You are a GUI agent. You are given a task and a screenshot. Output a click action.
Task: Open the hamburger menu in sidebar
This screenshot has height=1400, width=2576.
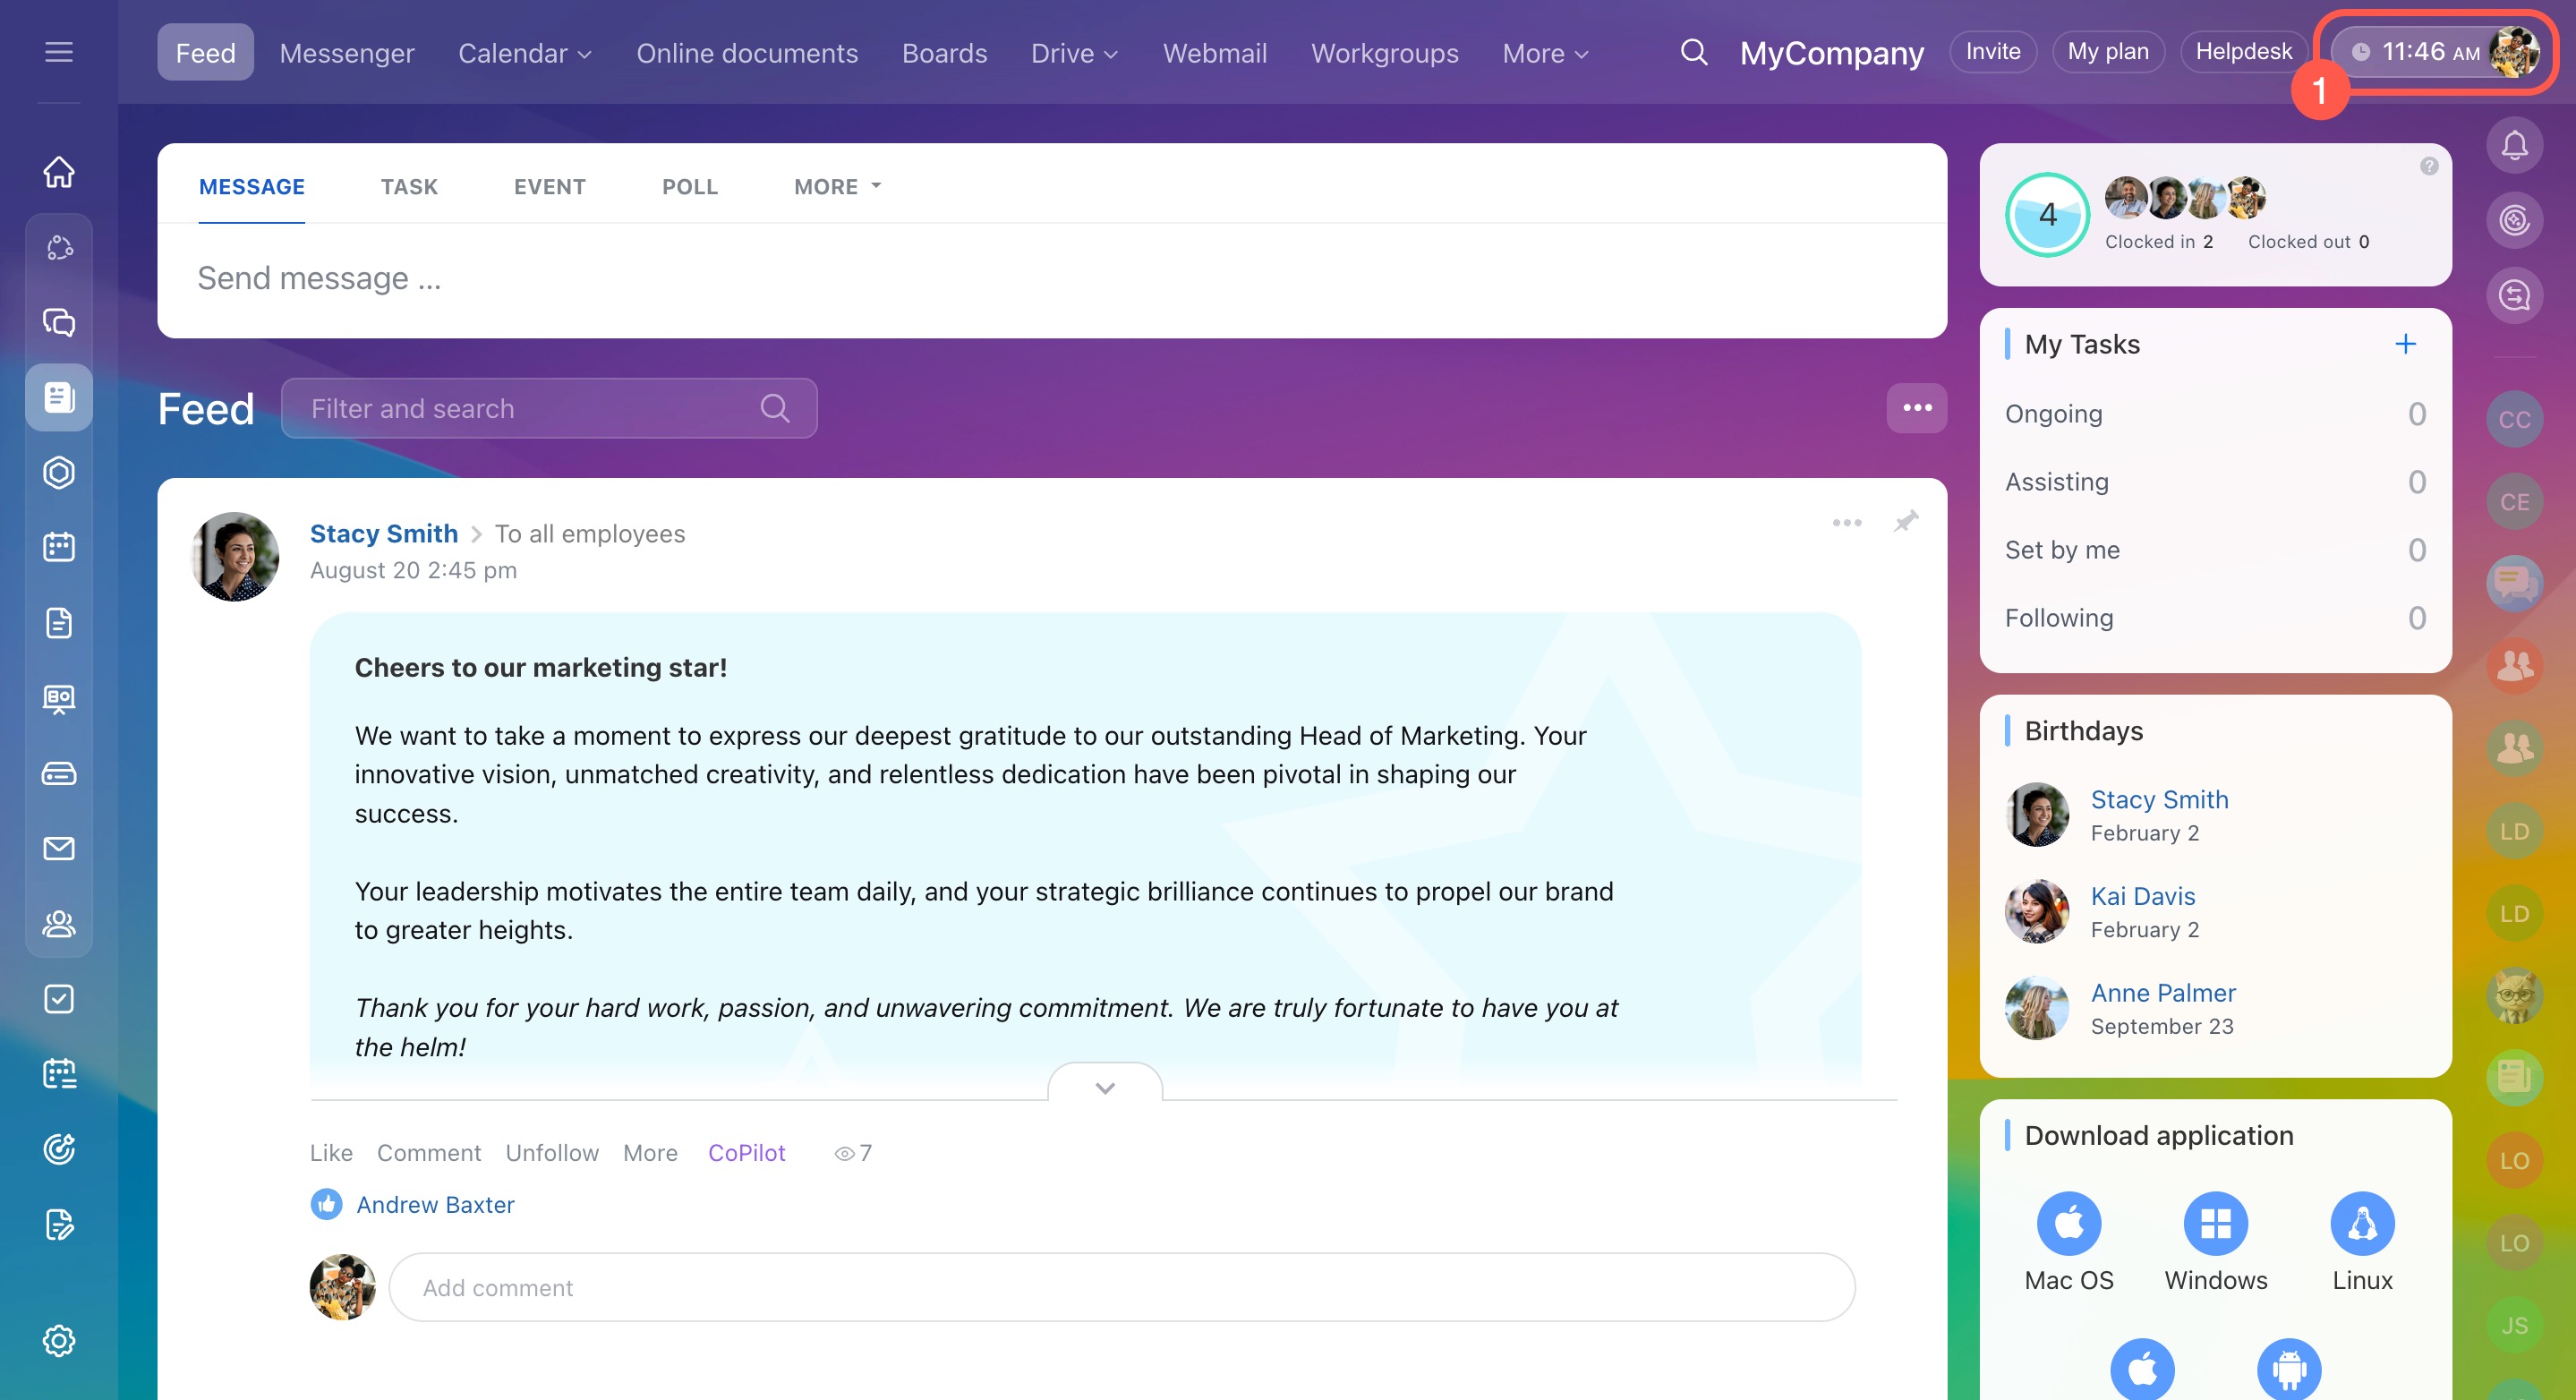(59, 52)
